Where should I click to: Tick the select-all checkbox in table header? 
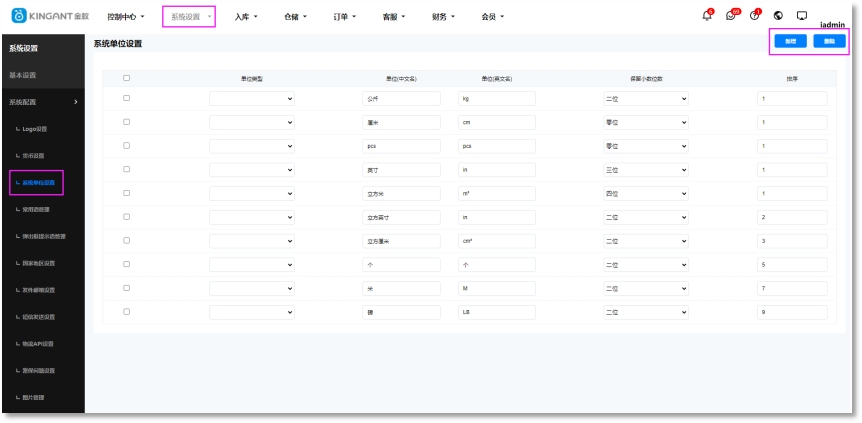pos(126,78)
